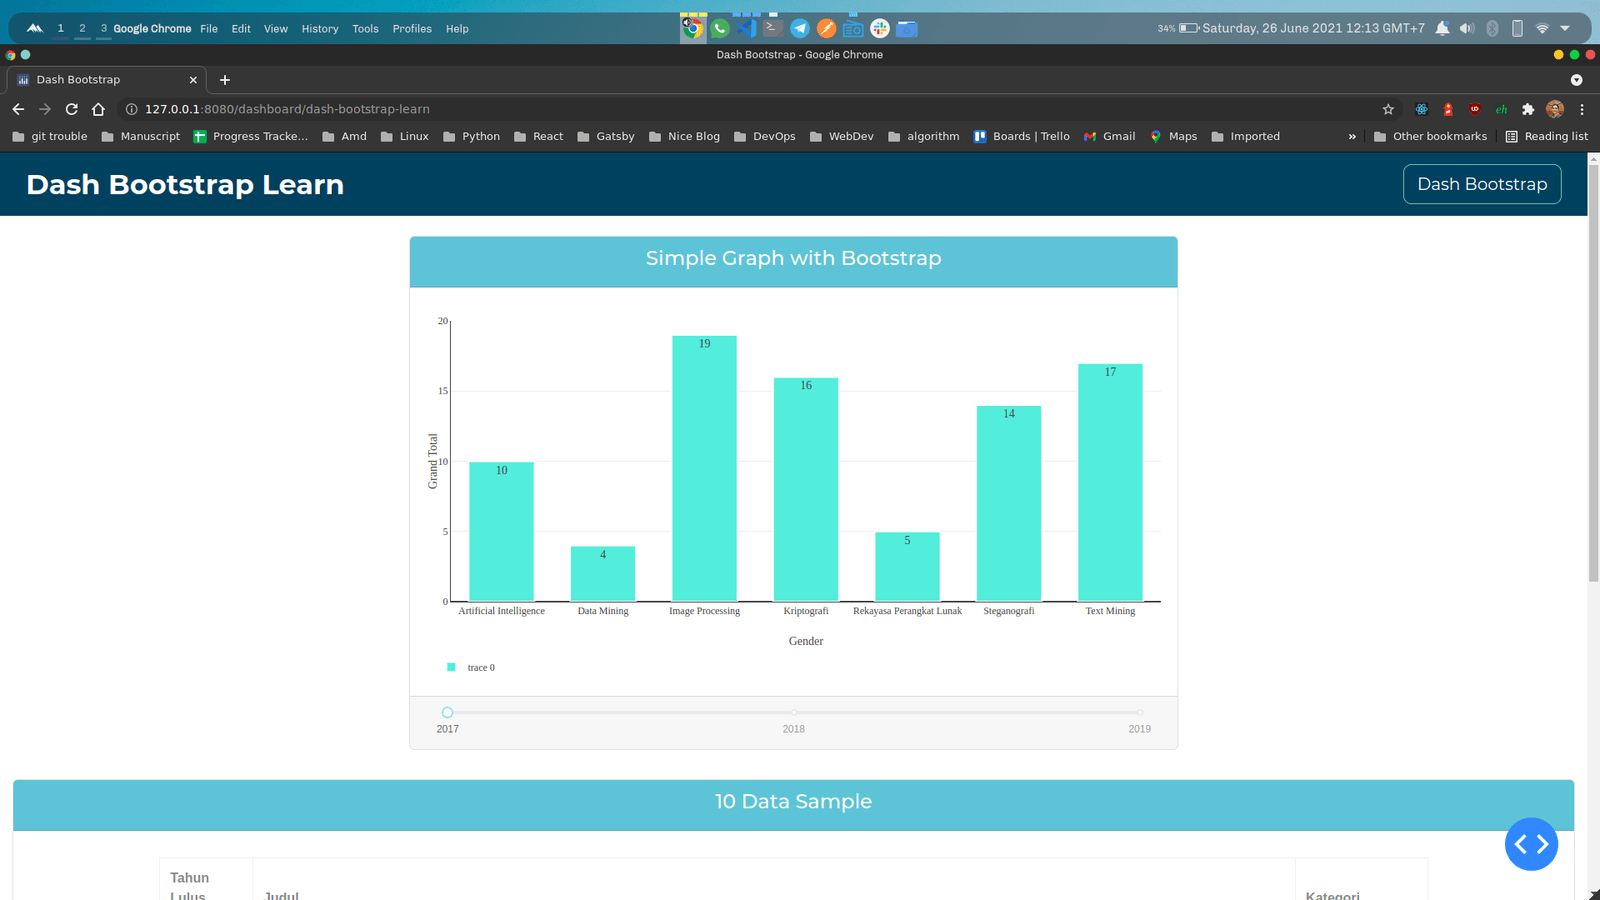This screenshot has height=900, width=1600.
Task: Open the History menu
Action: (319, 28)
